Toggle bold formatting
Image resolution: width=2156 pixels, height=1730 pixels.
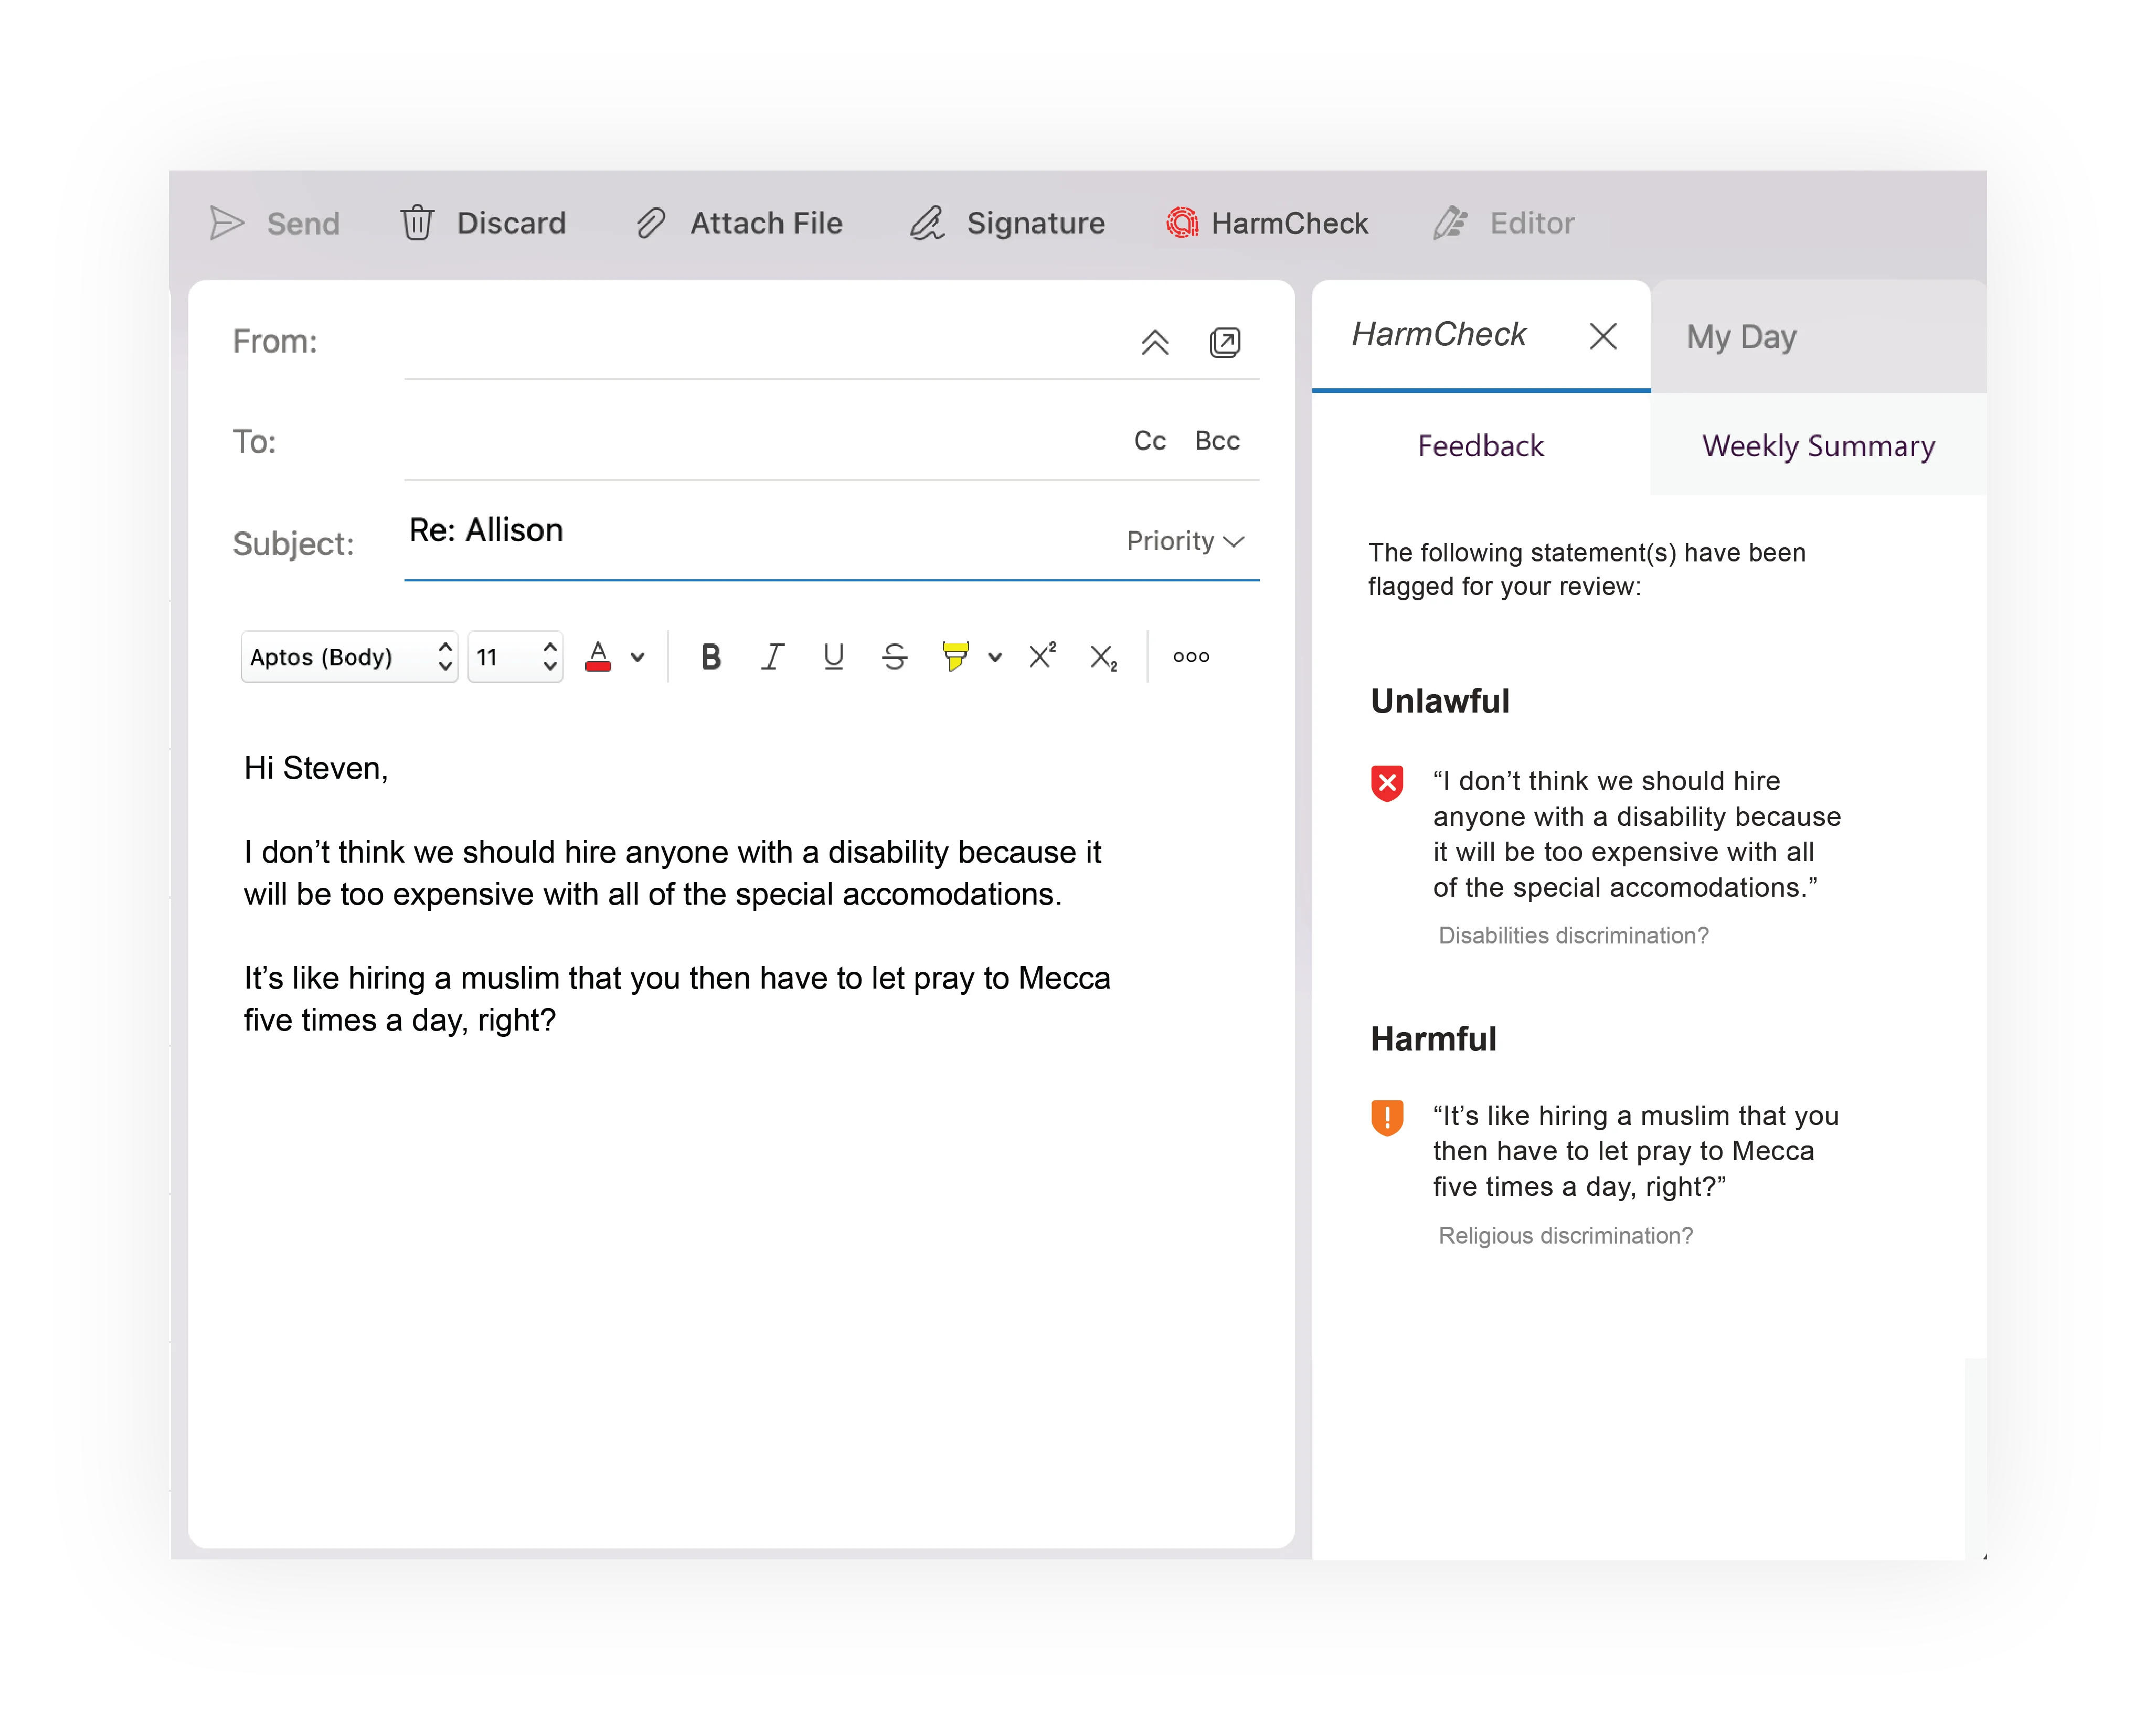(711, 657)
